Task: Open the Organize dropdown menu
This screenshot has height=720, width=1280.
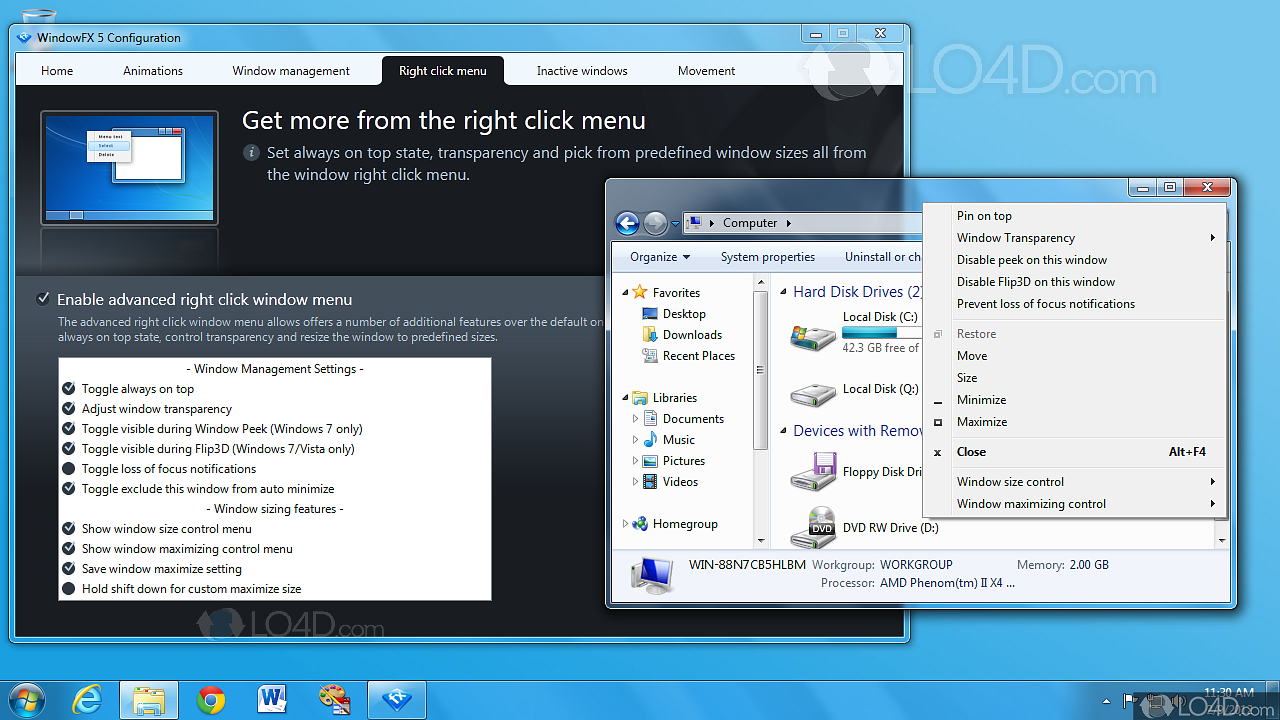Action: point(660,257)
